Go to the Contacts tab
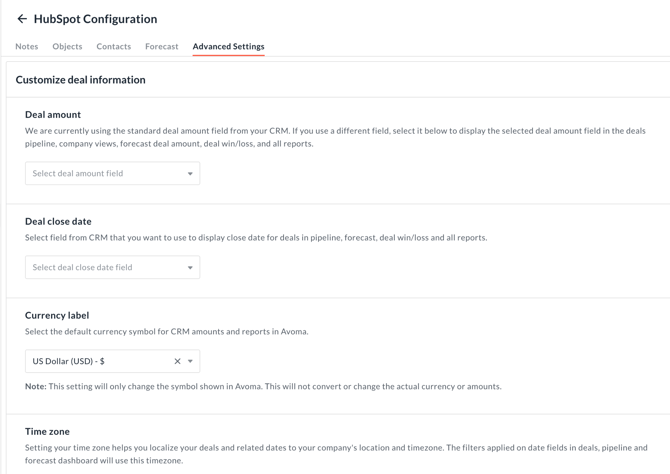Image resolution: width=670 pixels, height=474 pixels. [x=114, y=46]
